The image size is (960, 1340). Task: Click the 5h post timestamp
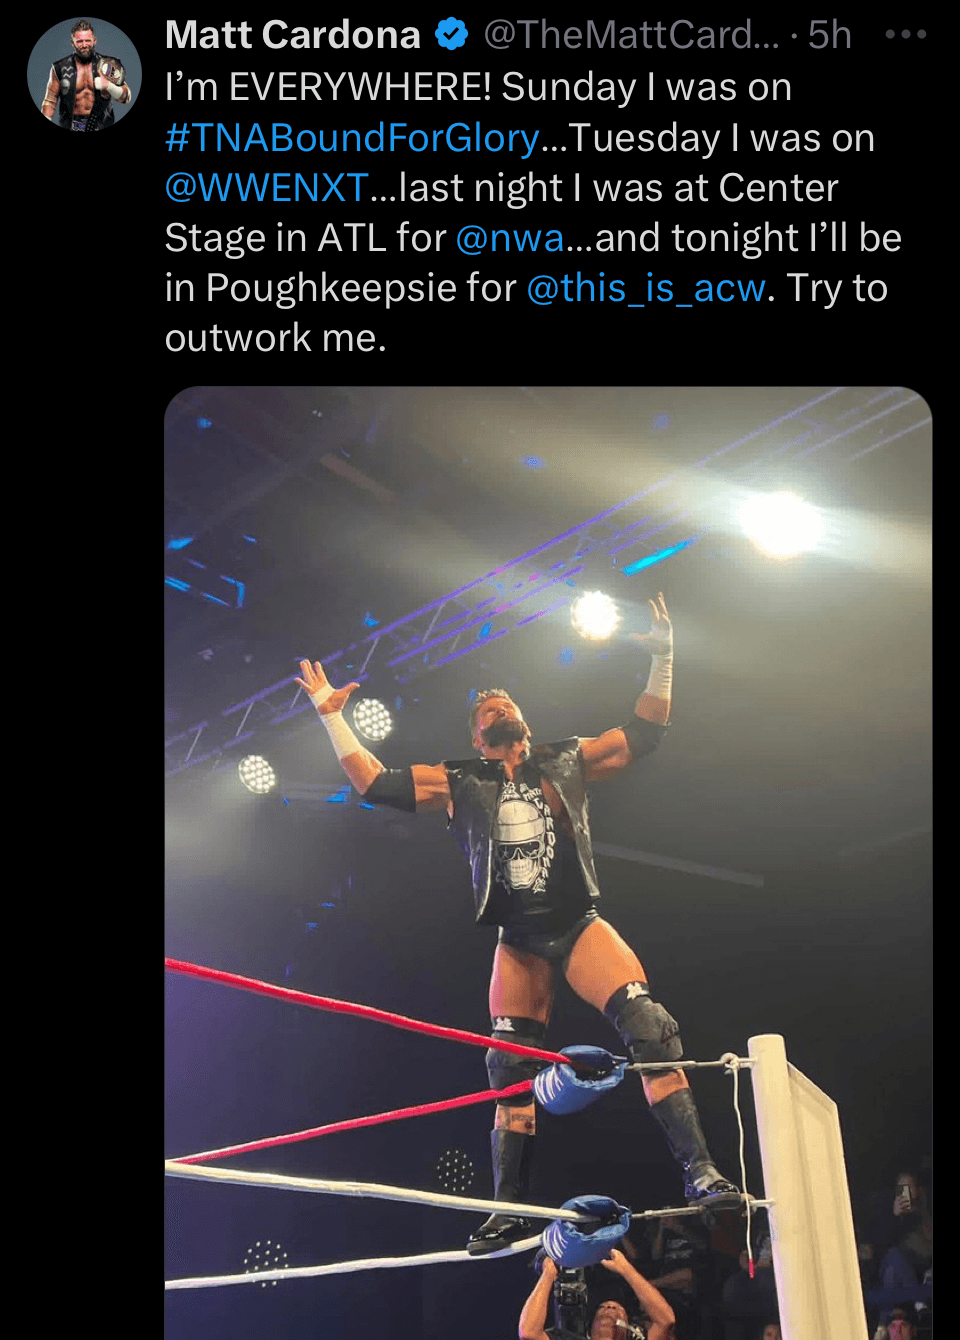(x=829, y=35)
